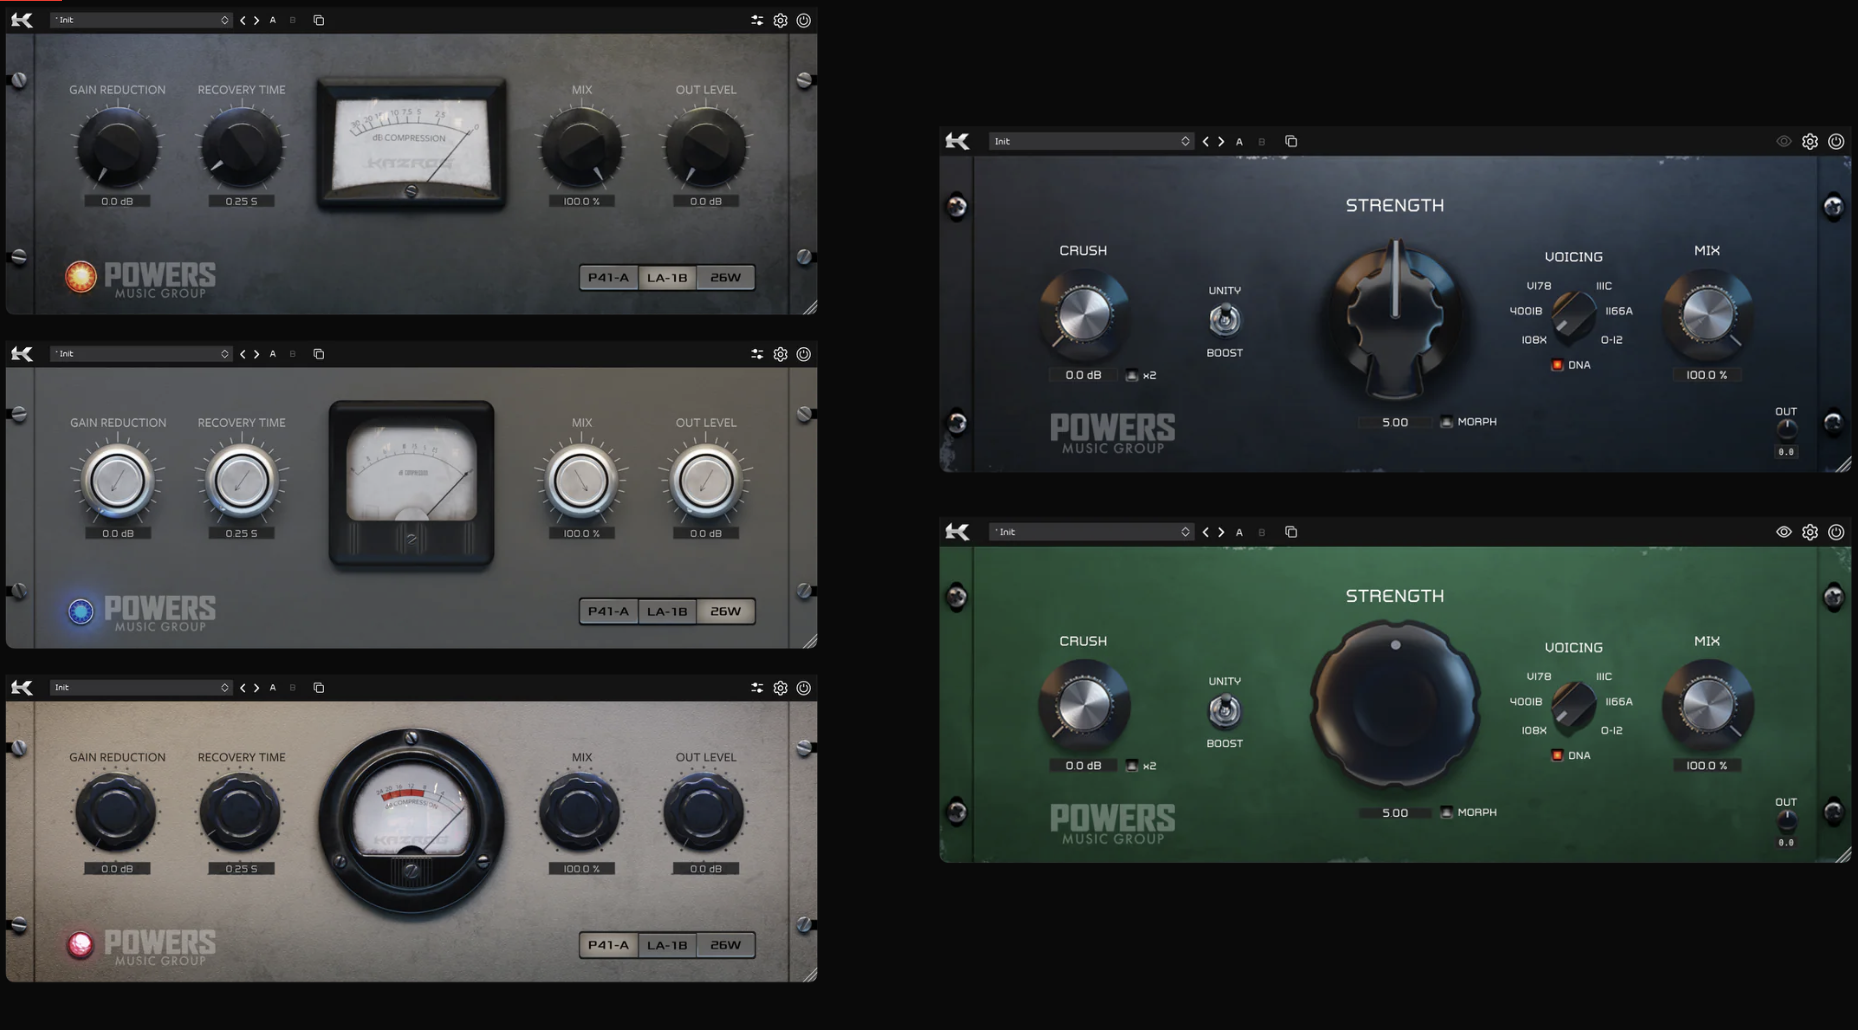Click the K logo in the beige compressor plugin

coord(22,688)
